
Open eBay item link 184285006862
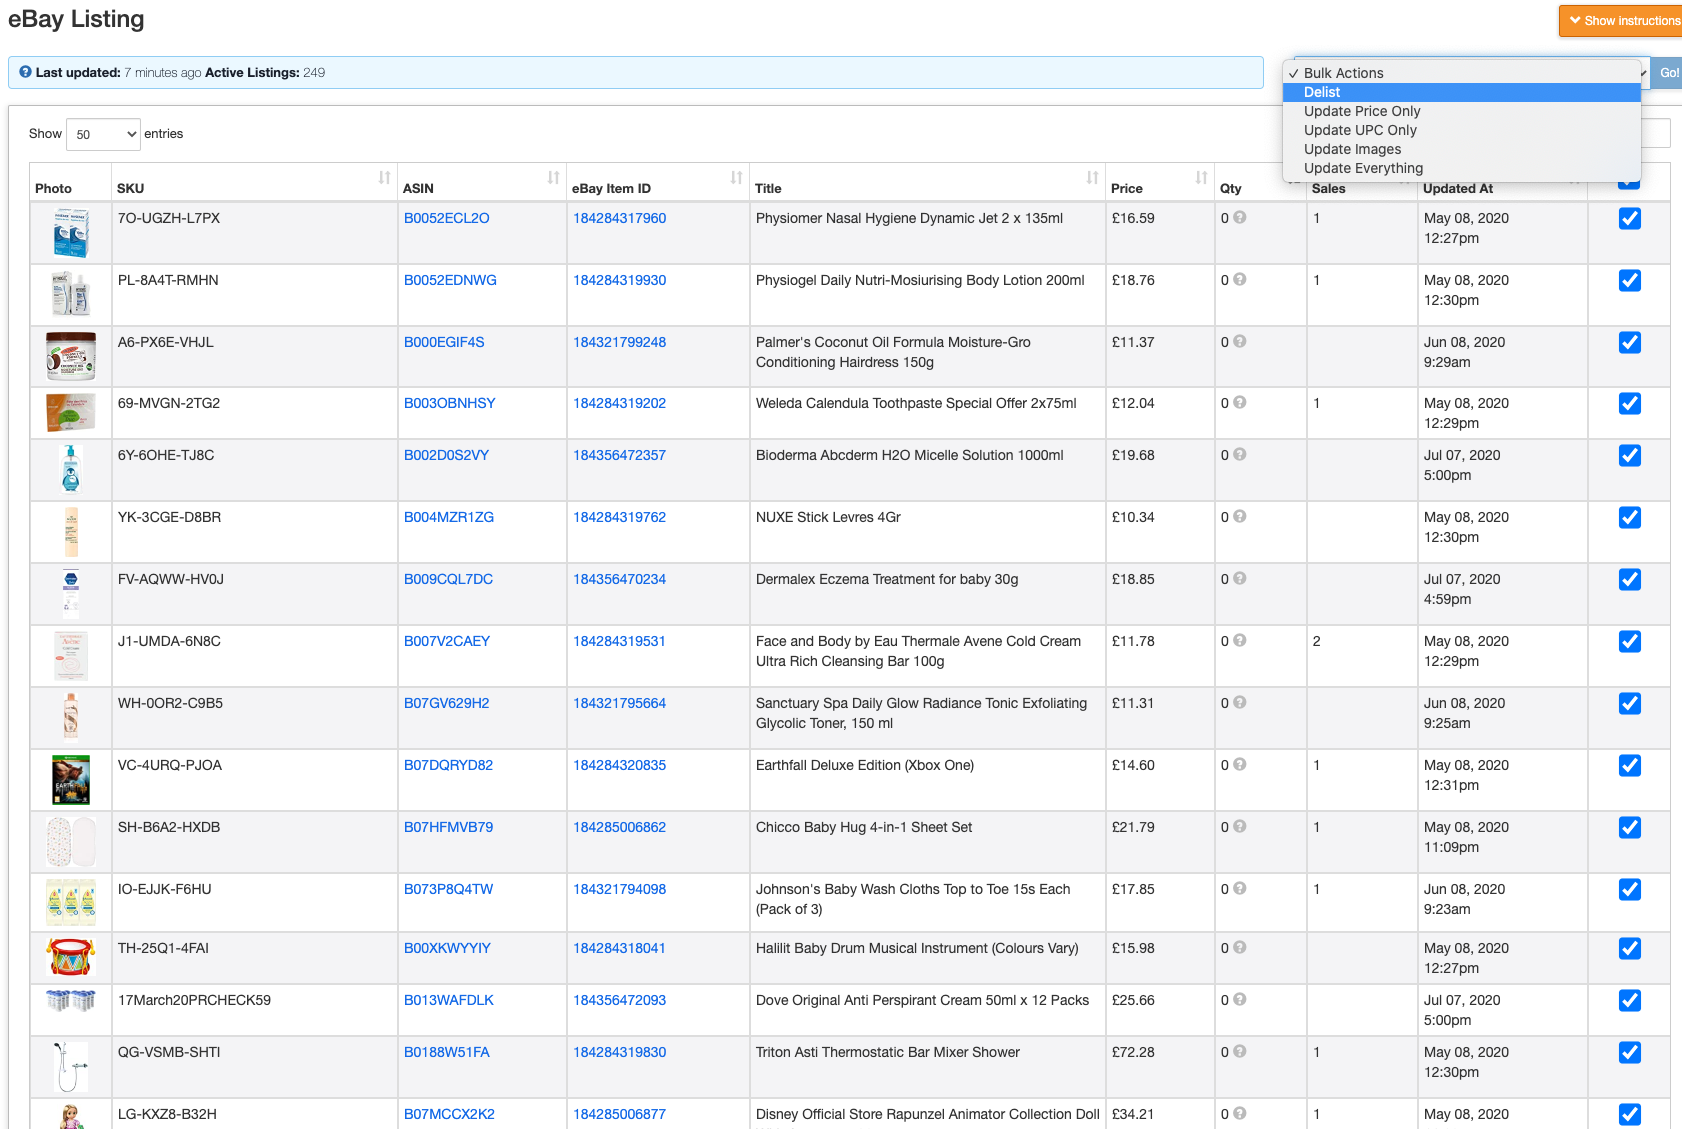619,827
